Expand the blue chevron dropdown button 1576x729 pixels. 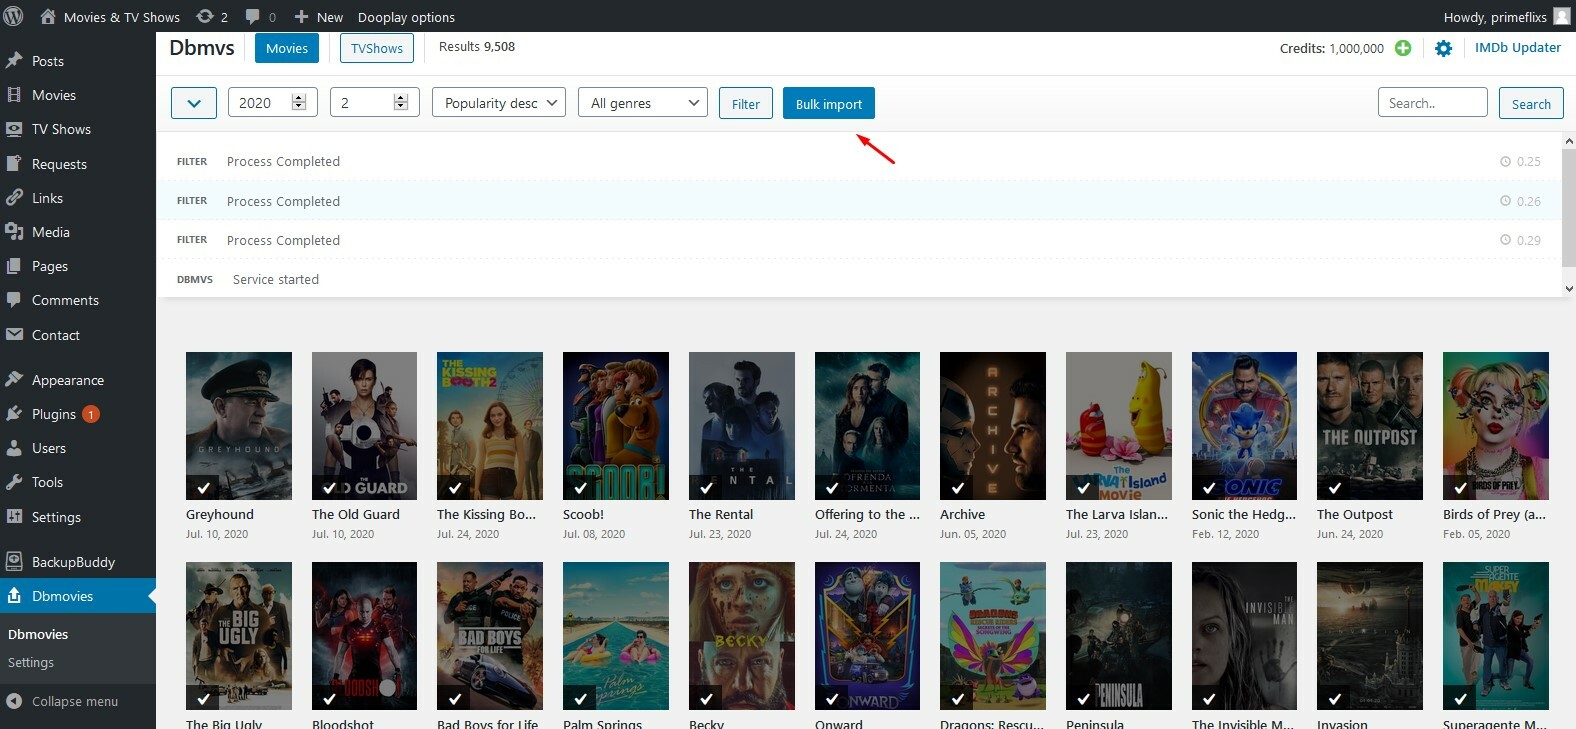[194, 103]
